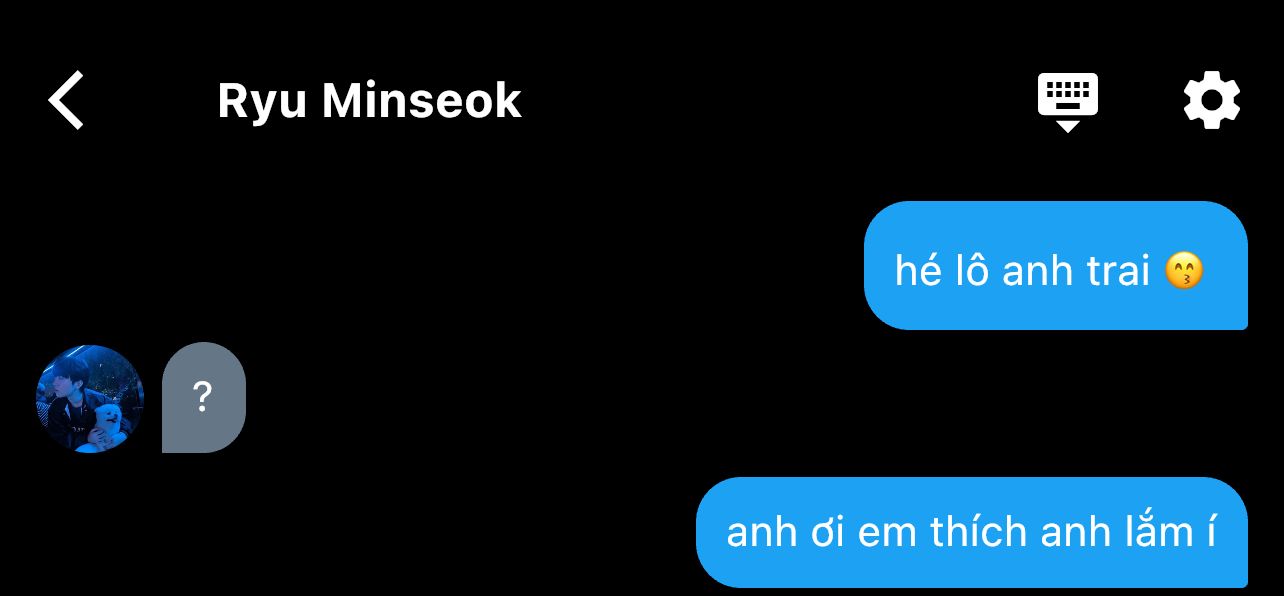Go back using the left arrow
This screenshot has height=596, width=1284.
click(x=66, y=100)
